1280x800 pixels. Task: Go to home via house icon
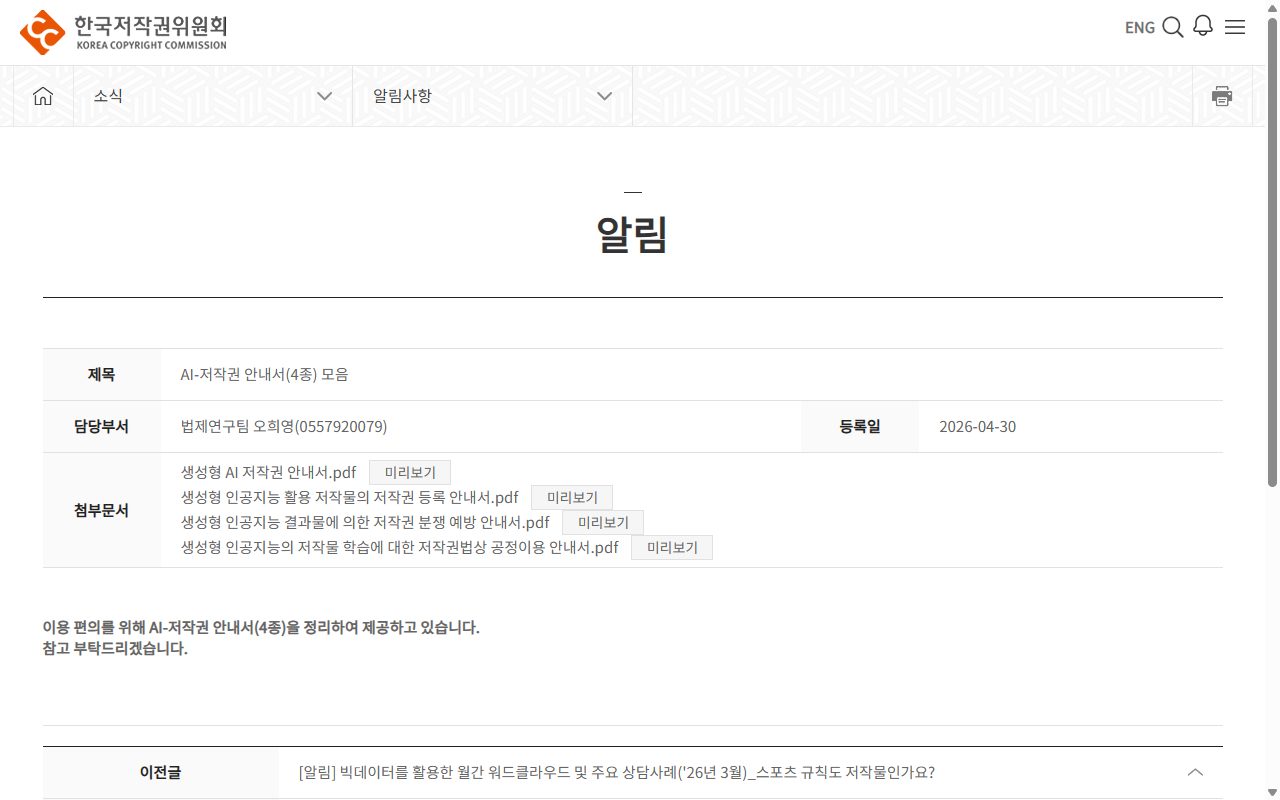(x=43, y=96)
